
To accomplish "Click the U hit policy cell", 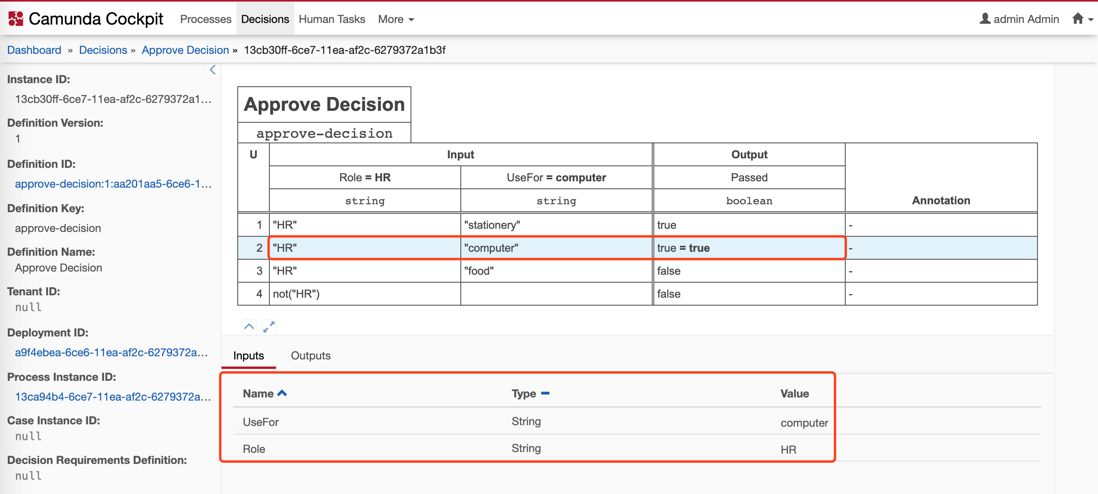I will pos(253,154).
